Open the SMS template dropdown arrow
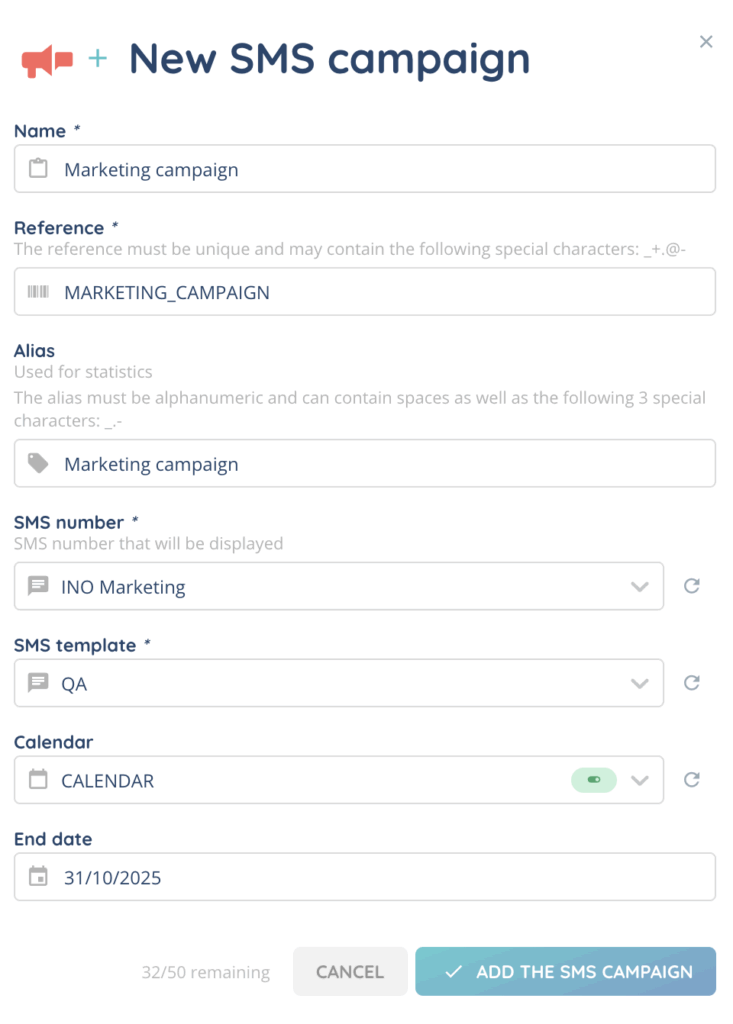 pos(640,684)
